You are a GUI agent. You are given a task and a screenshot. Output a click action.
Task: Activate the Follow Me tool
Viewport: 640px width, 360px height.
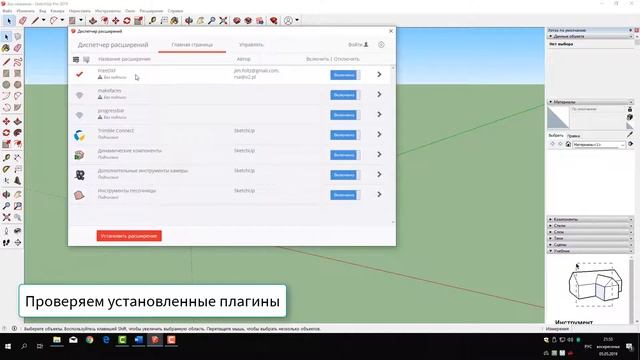point(18,133)
